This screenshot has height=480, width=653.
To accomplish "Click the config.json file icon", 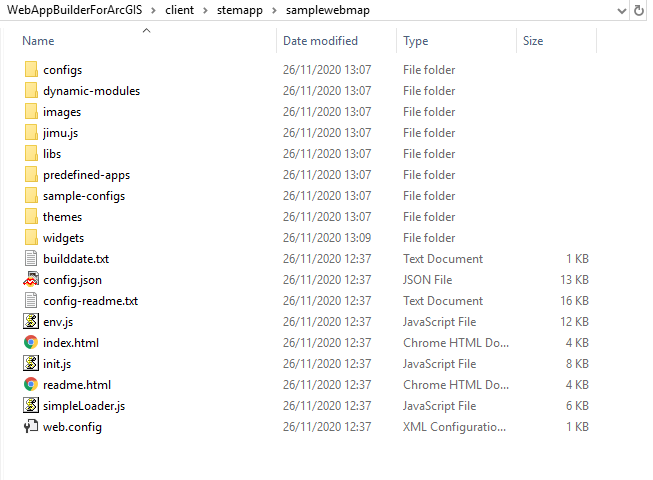I will (x=31, y=279).
